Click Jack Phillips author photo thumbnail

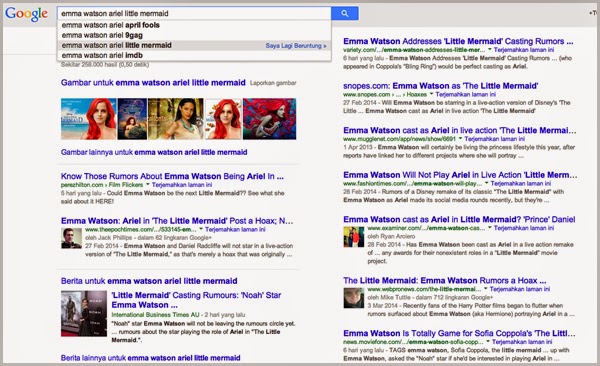tap(72, 238)
